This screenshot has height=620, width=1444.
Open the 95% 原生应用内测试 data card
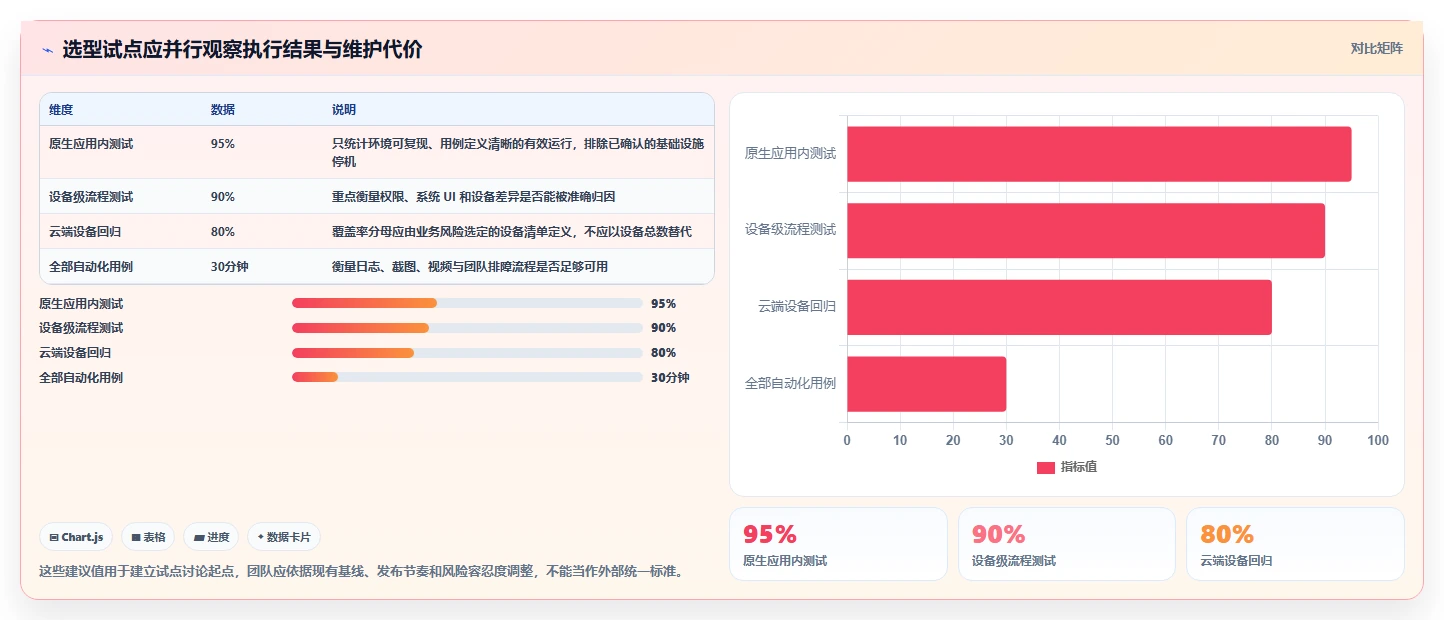click(x=838, y=544)
